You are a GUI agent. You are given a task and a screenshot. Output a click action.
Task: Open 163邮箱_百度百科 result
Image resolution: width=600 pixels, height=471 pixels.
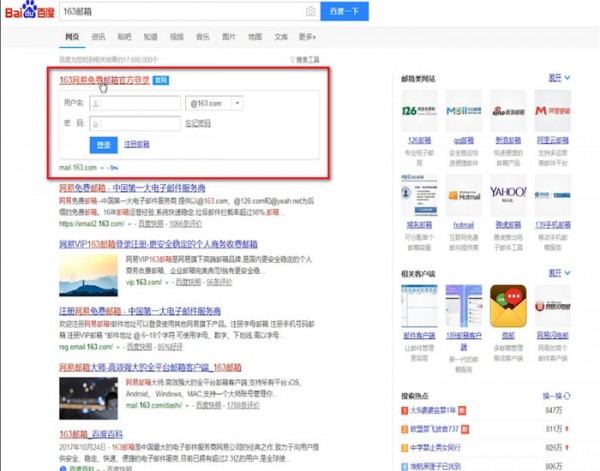coord(91,434)
